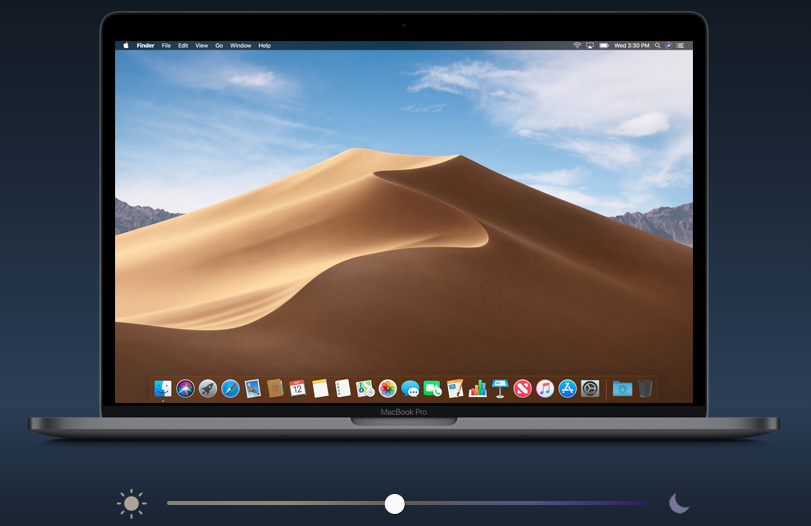Open the Trash in the dock

(646, 388)
